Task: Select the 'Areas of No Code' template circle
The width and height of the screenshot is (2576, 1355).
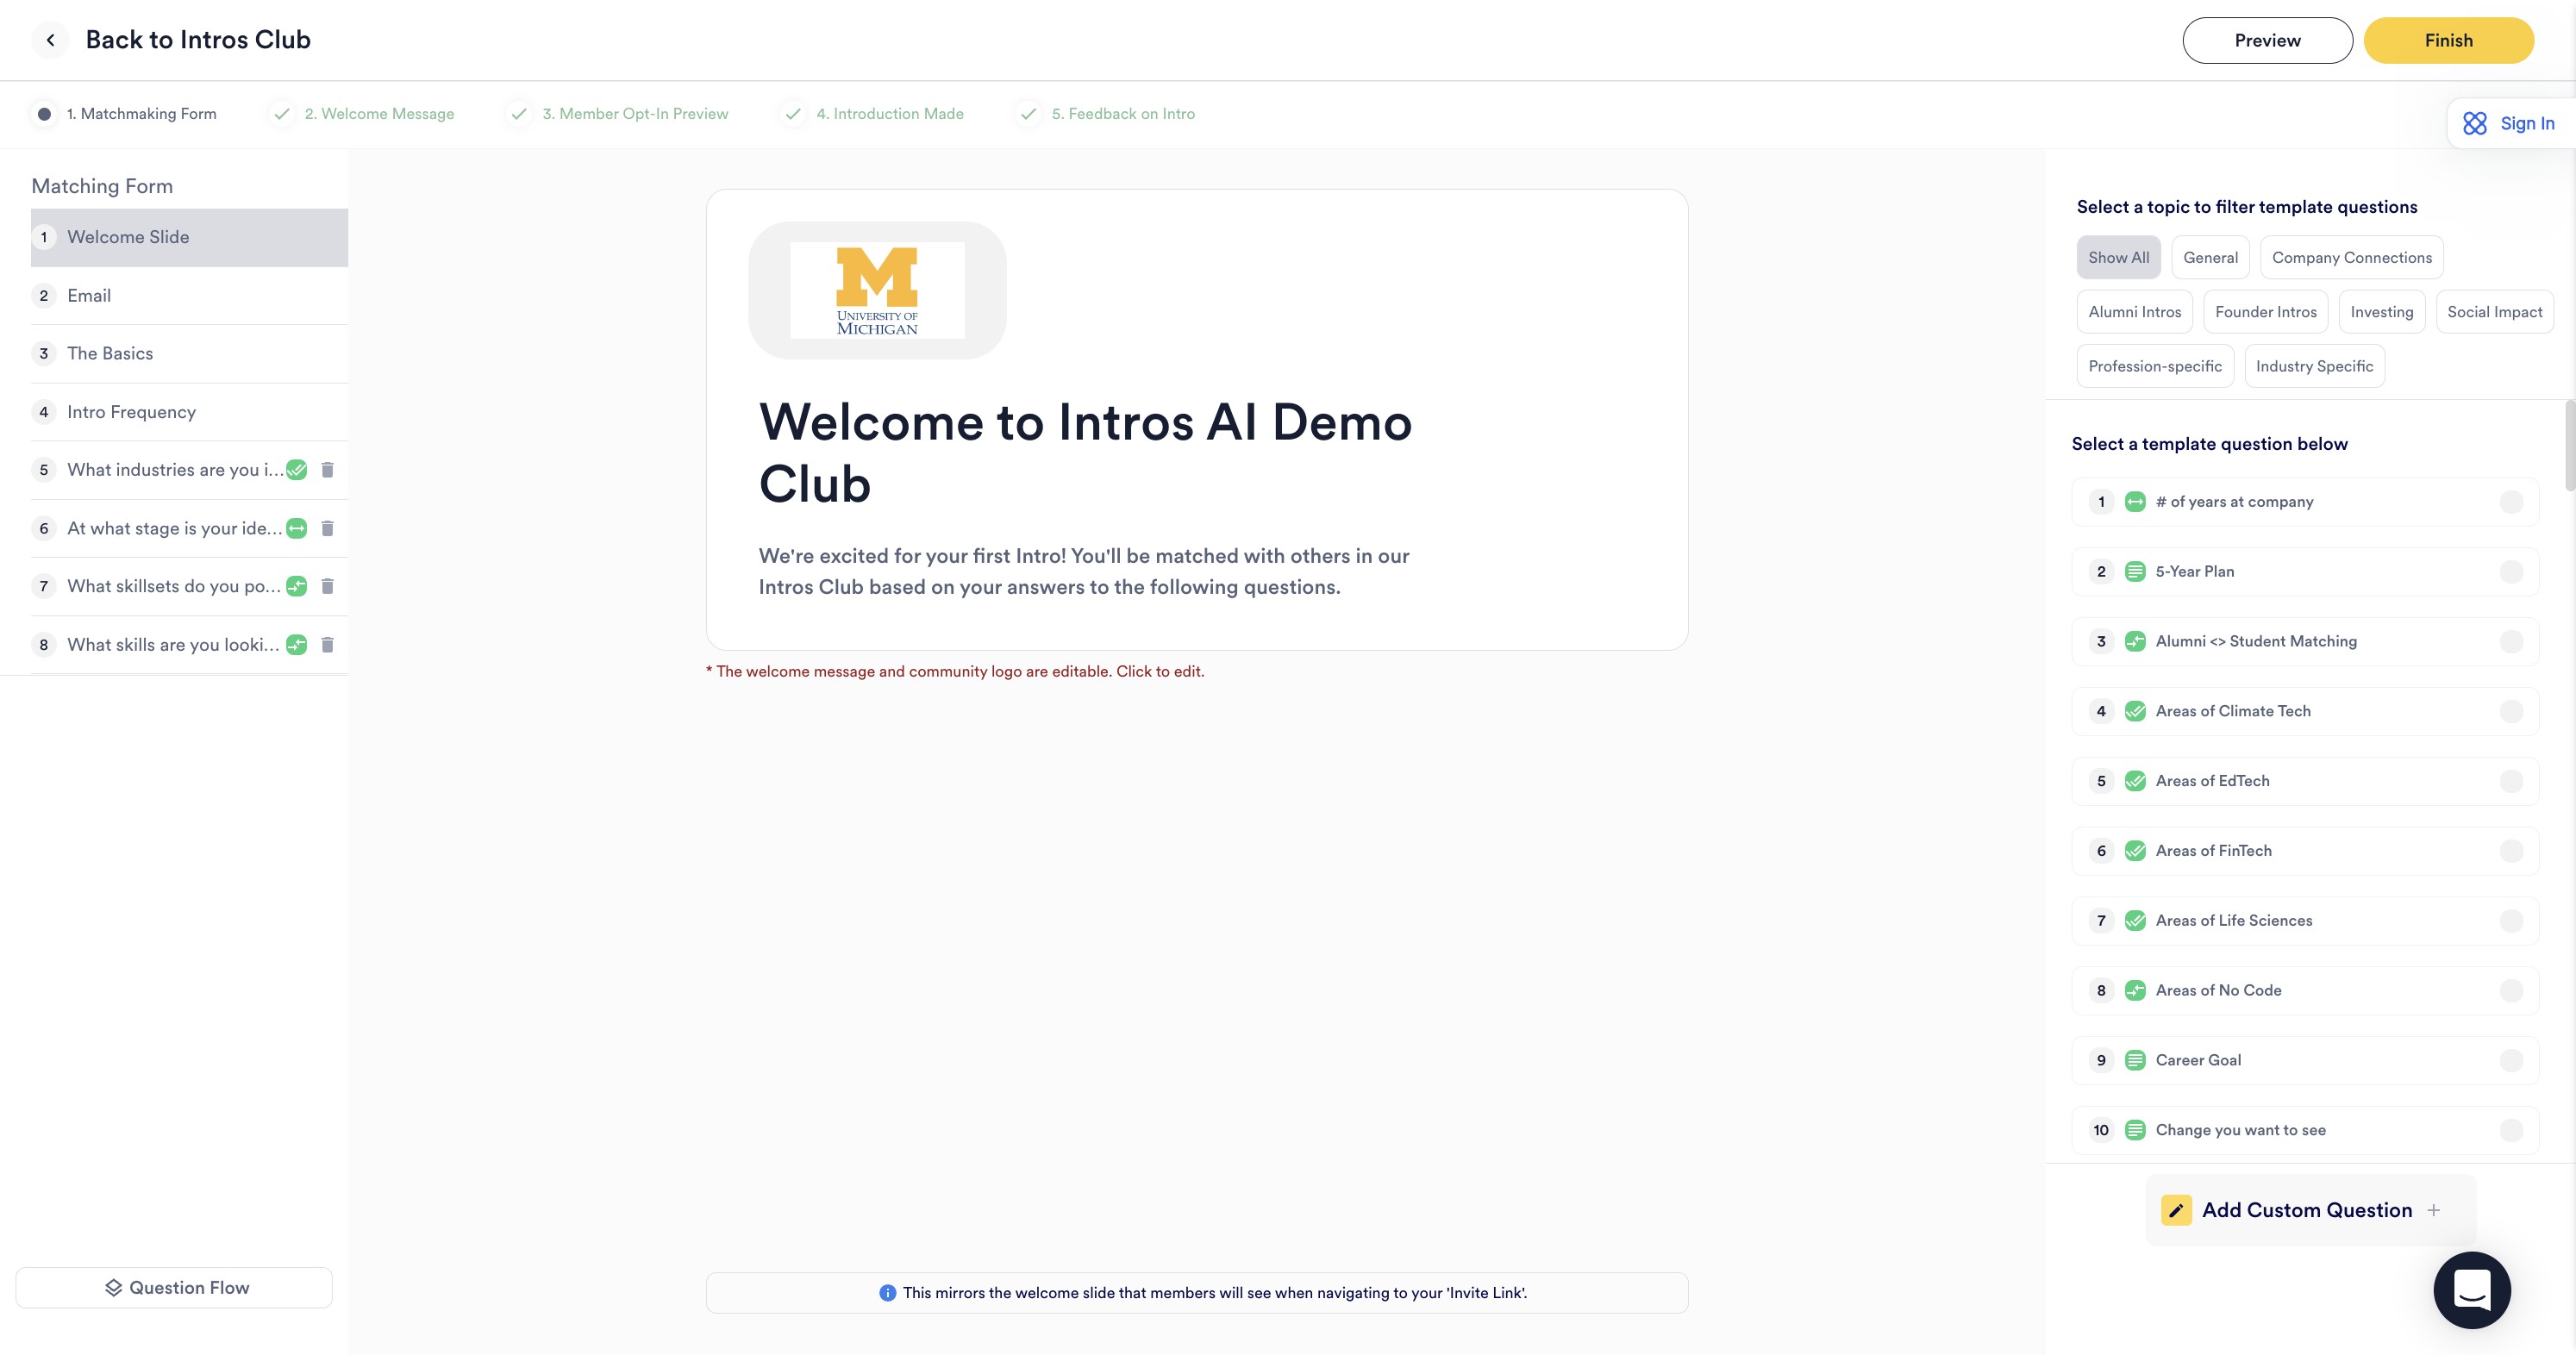Action: pyautogui.click(x=2511, y=991)
